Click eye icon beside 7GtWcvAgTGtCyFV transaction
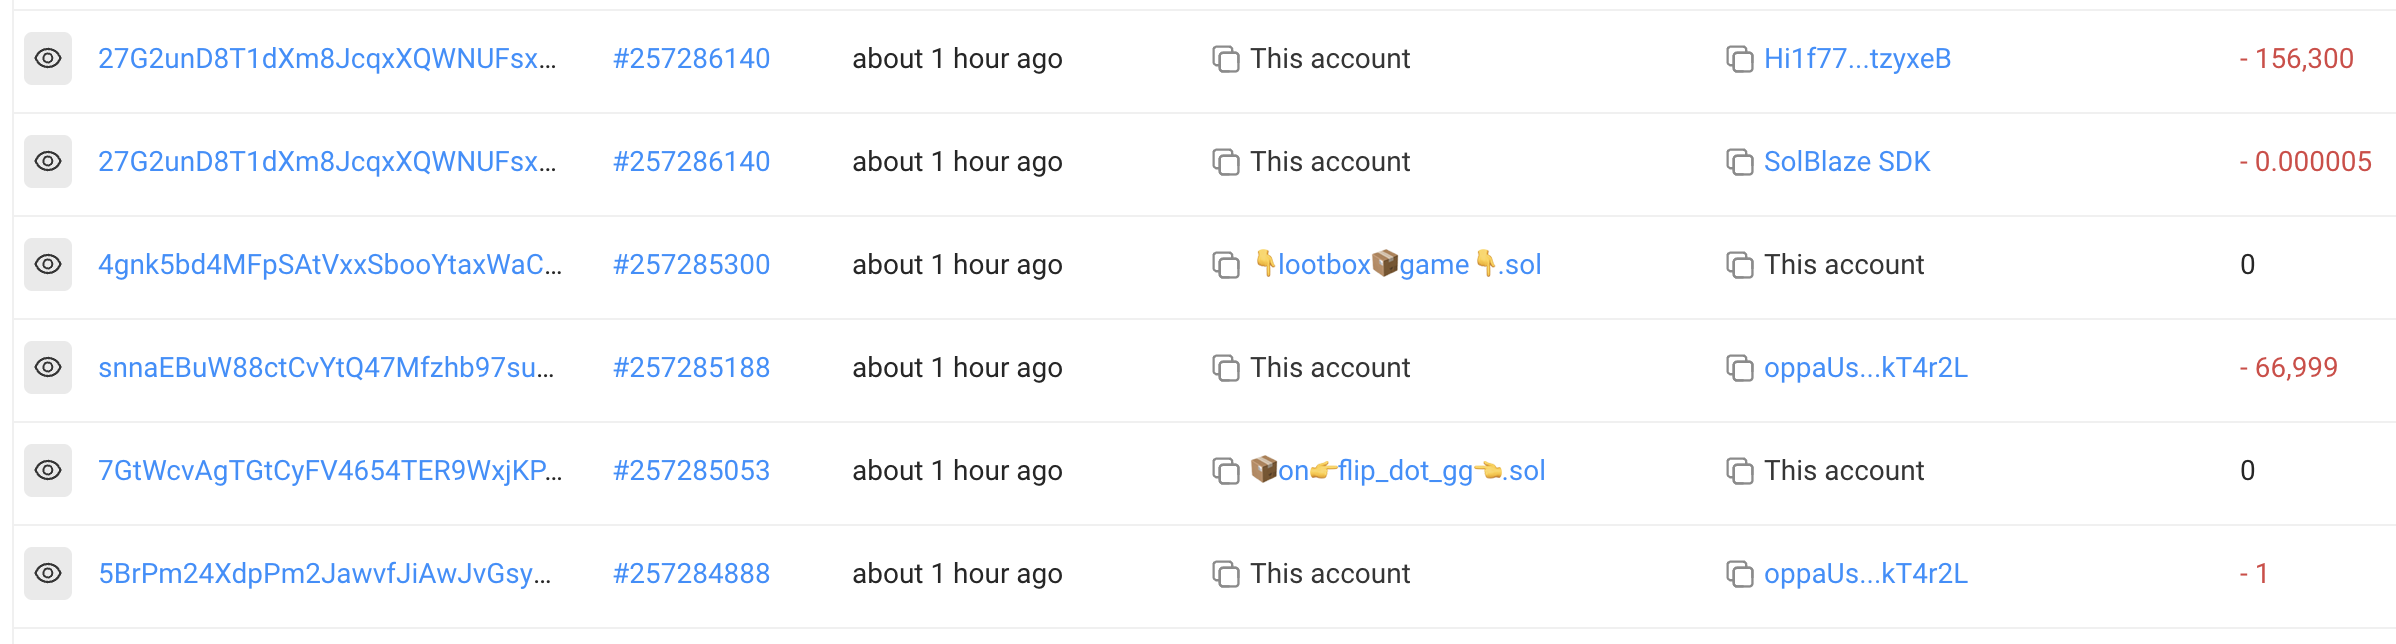 (48, 471)
